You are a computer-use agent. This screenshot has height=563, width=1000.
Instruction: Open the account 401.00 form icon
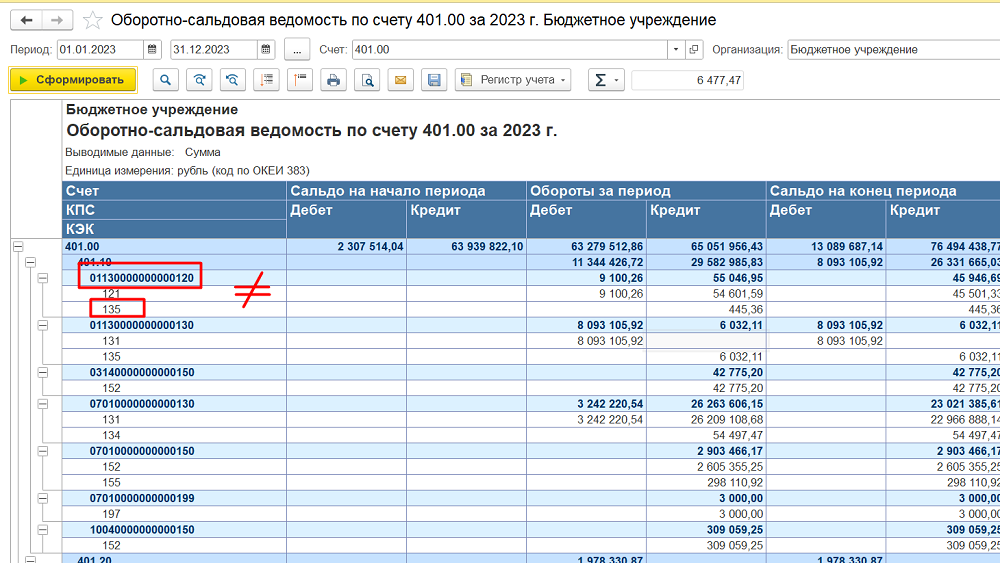coord(694,49)
